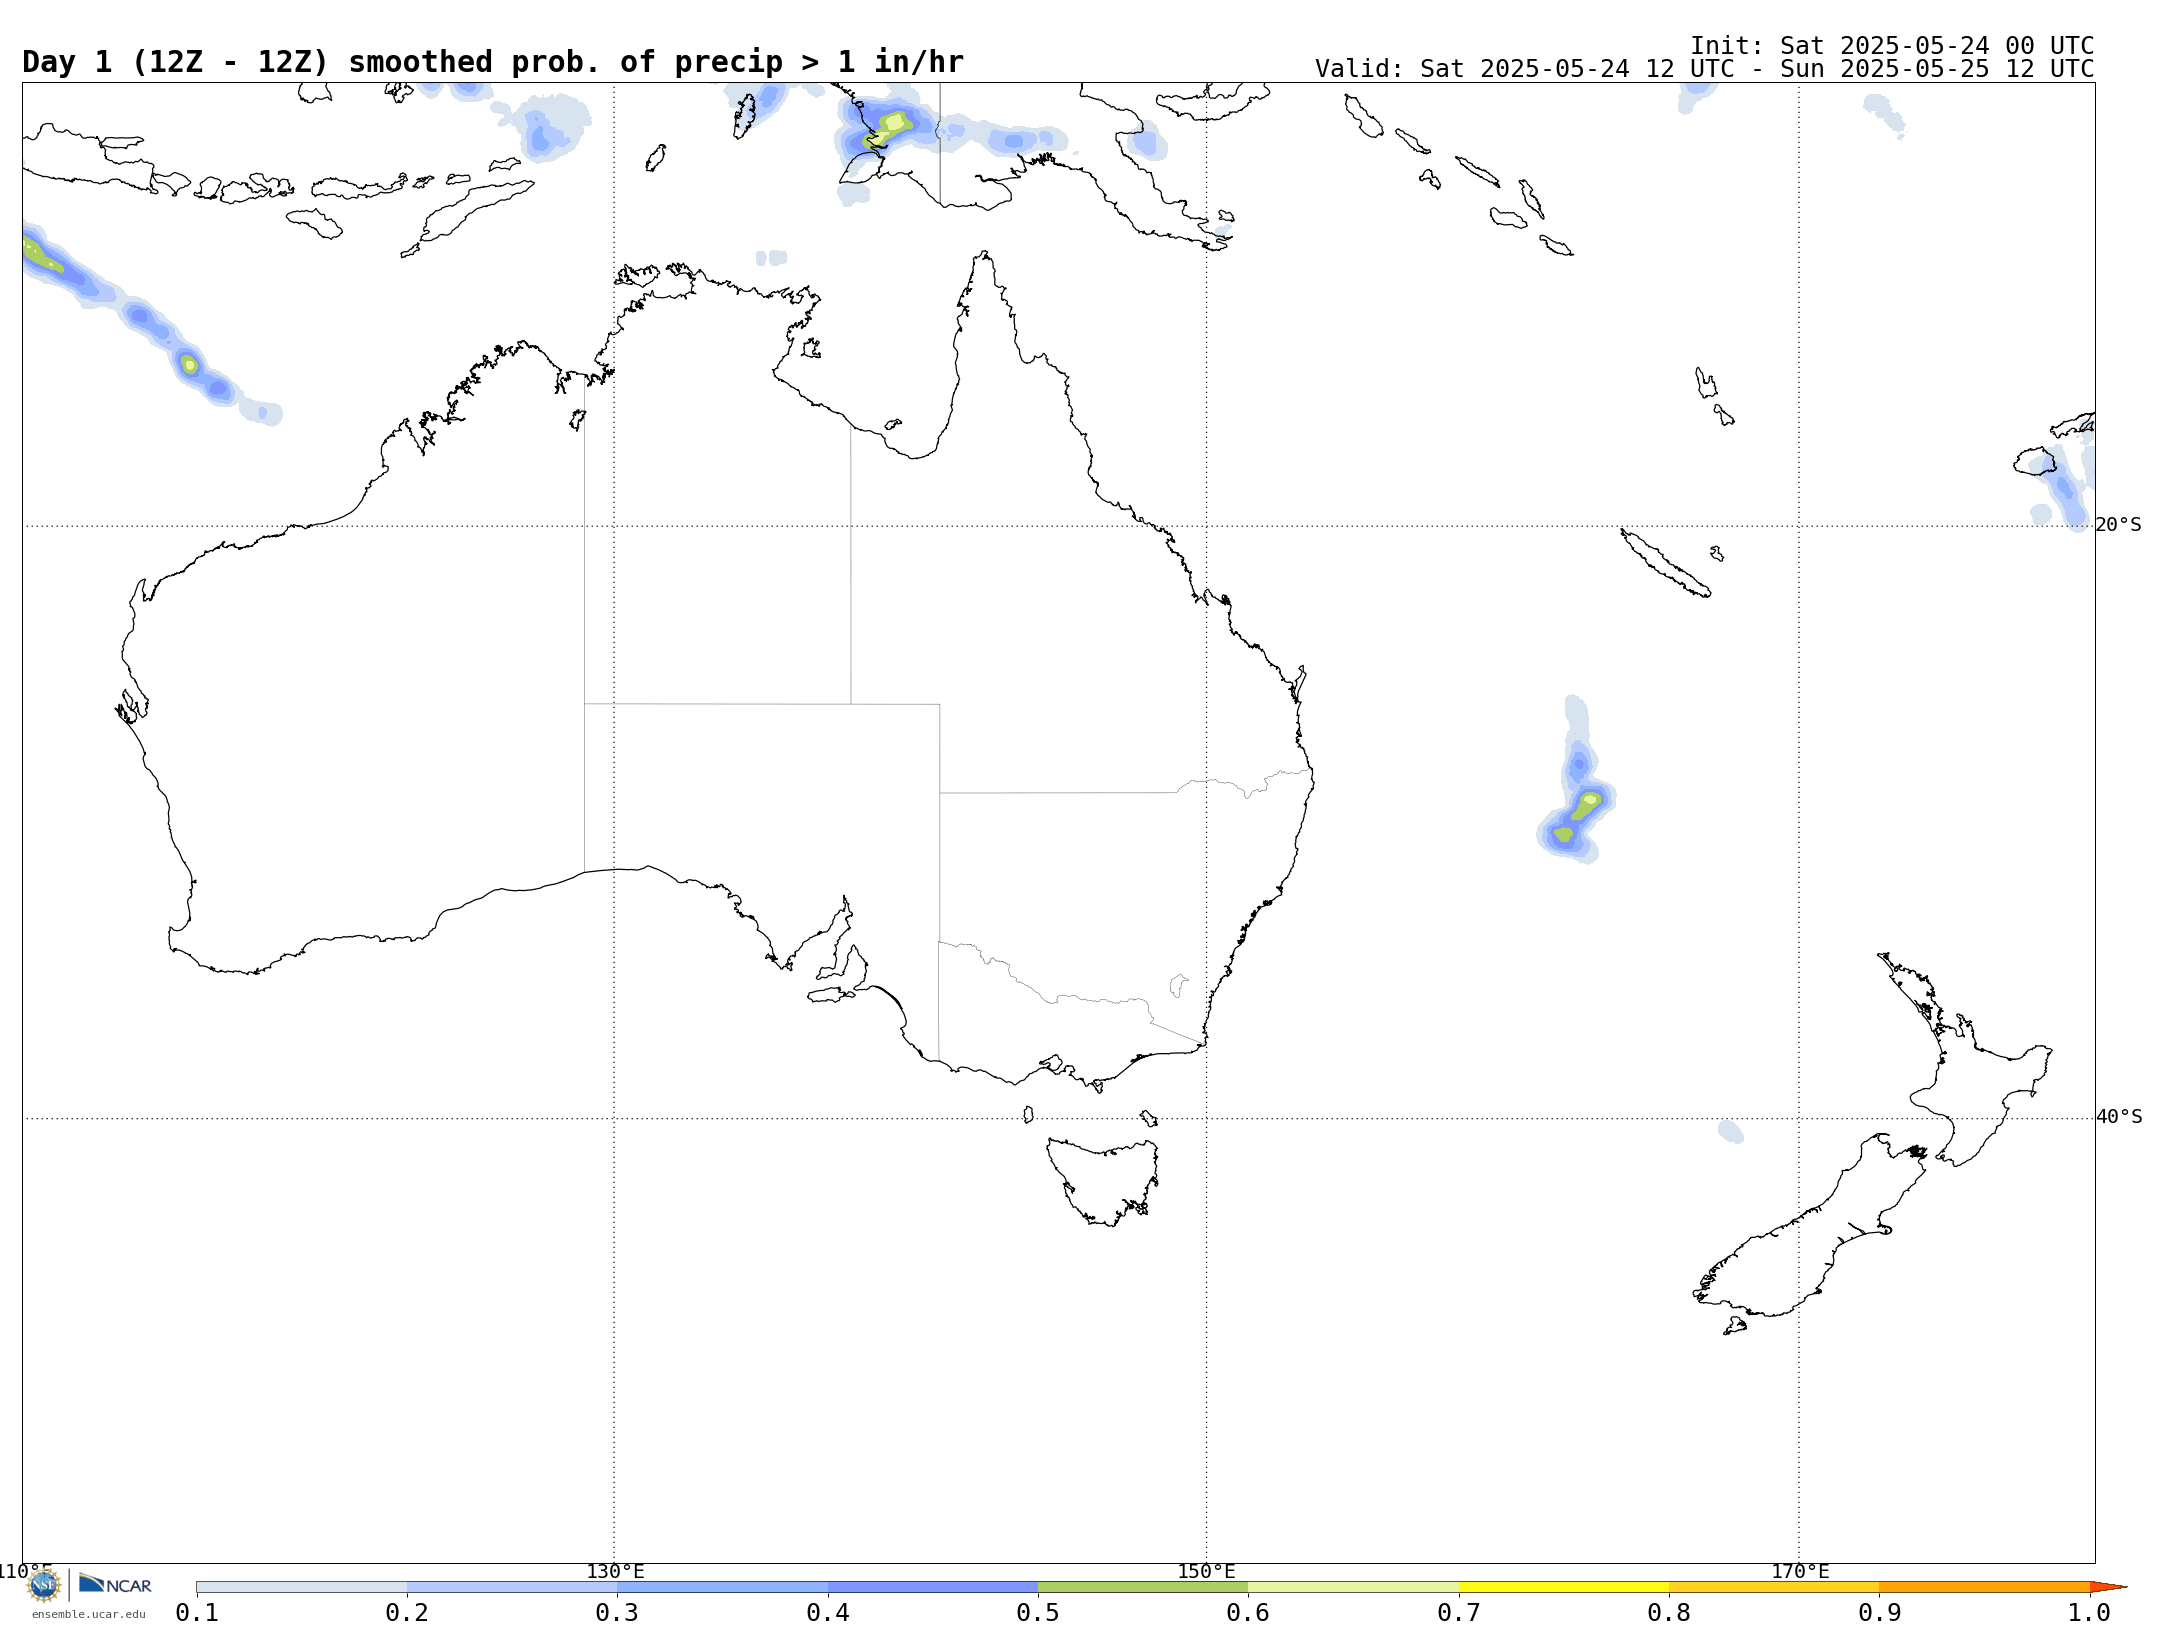The width and height of the screenshot is (2160, 1626).
Task: Pick the 0.6–0.7 pale yellow-green colorbar segment
Action: [1353, 1587]
